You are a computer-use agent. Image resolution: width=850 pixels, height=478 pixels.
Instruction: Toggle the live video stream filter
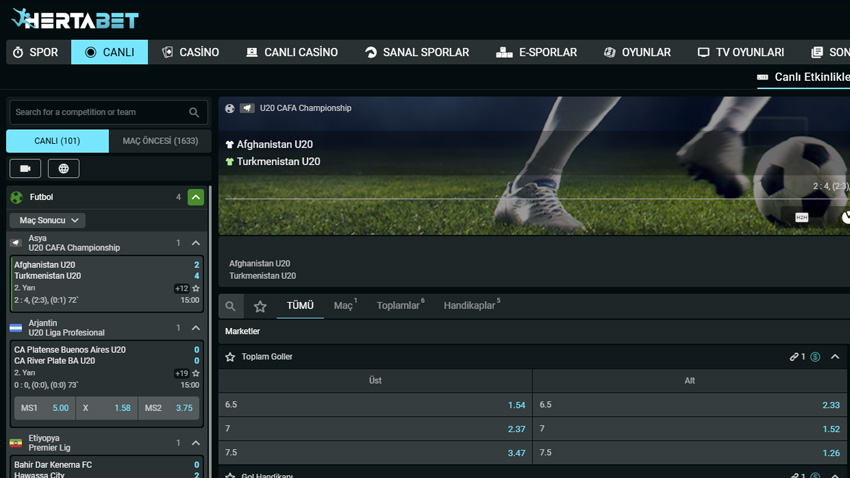point(25,169)
